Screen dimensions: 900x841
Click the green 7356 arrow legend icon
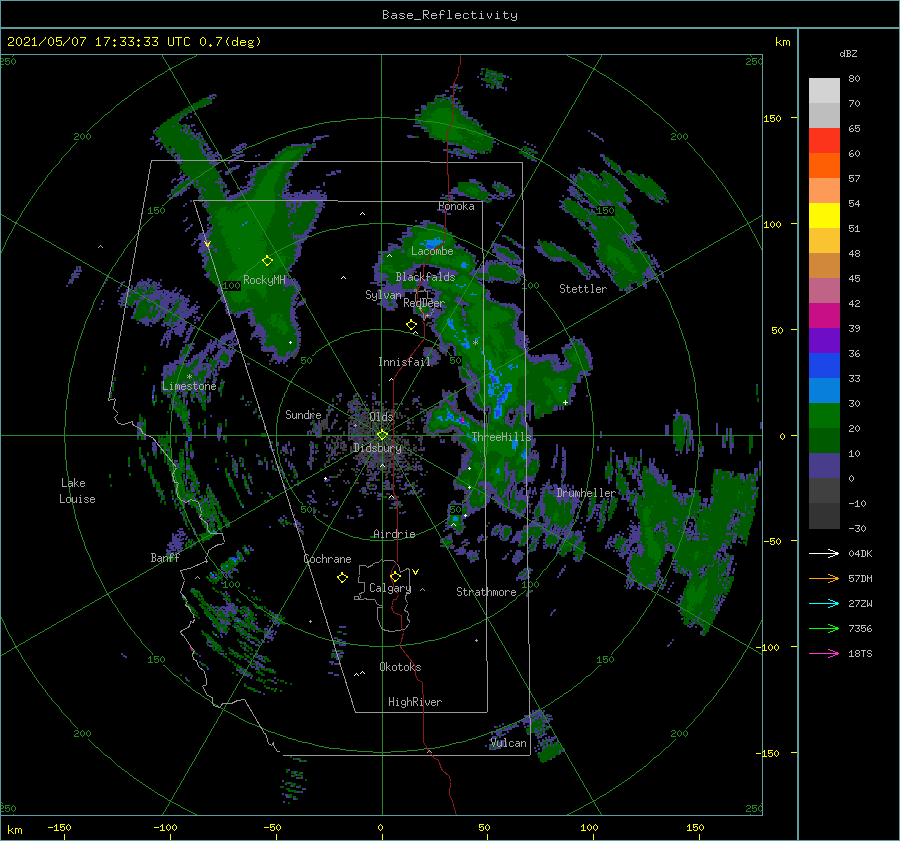pos(824,629)
